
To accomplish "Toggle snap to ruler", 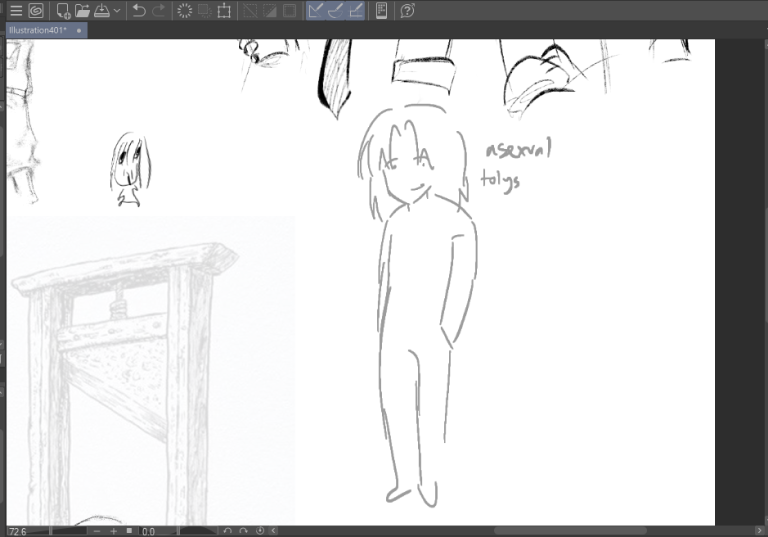I will 316,10.
